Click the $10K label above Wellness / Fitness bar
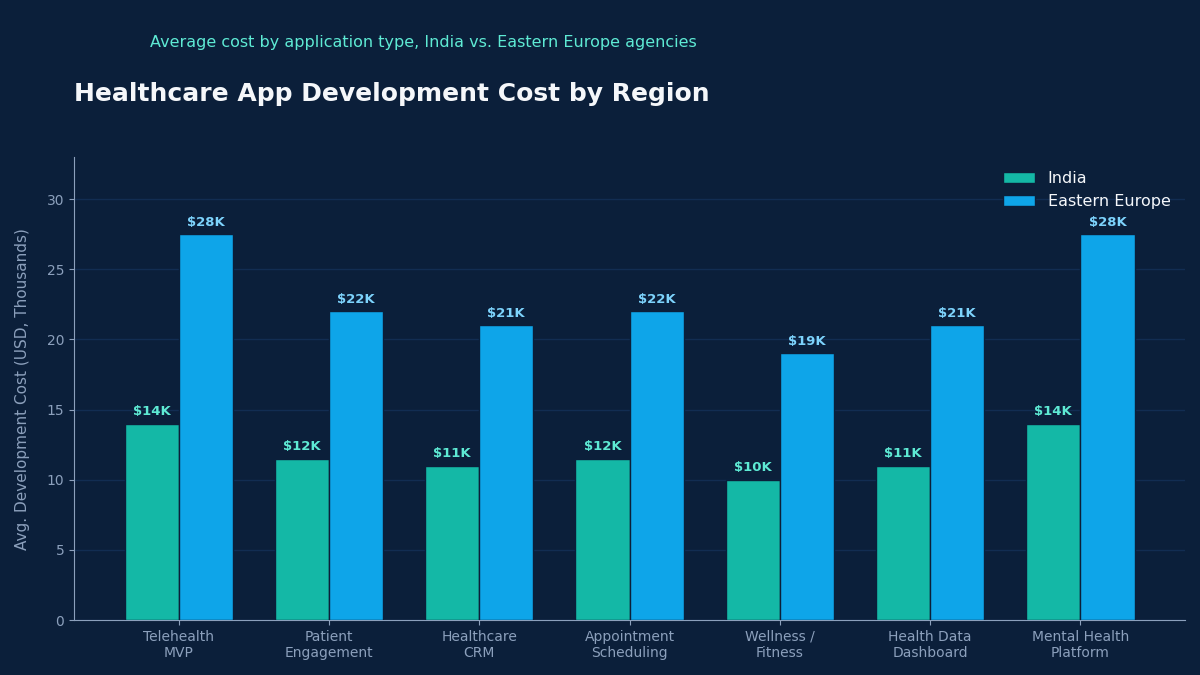 (753, 467)
